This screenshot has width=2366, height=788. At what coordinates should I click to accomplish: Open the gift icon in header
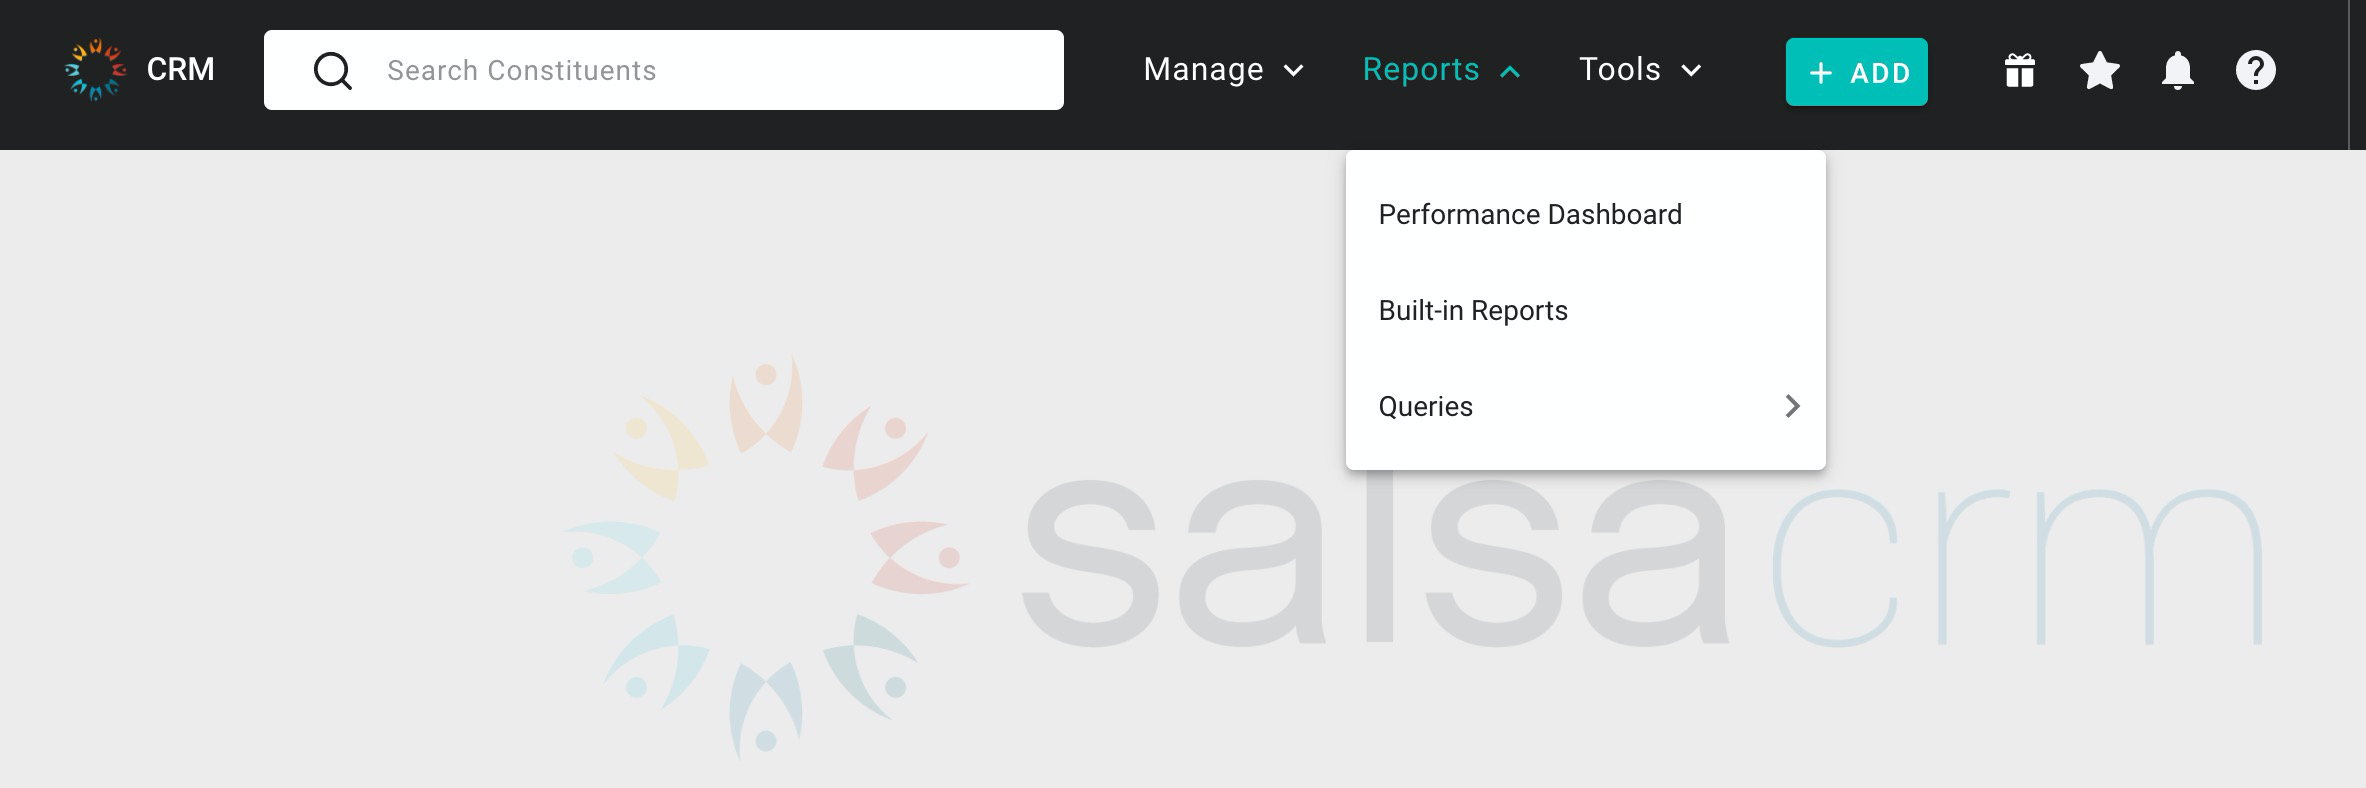2019,70
